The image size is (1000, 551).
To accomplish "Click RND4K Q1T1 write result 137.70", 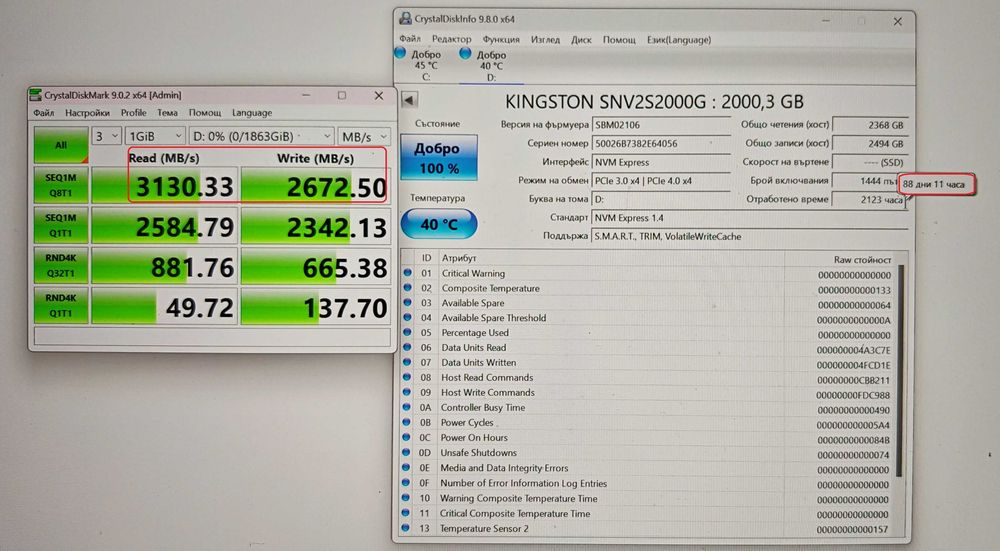I will 316,306.
